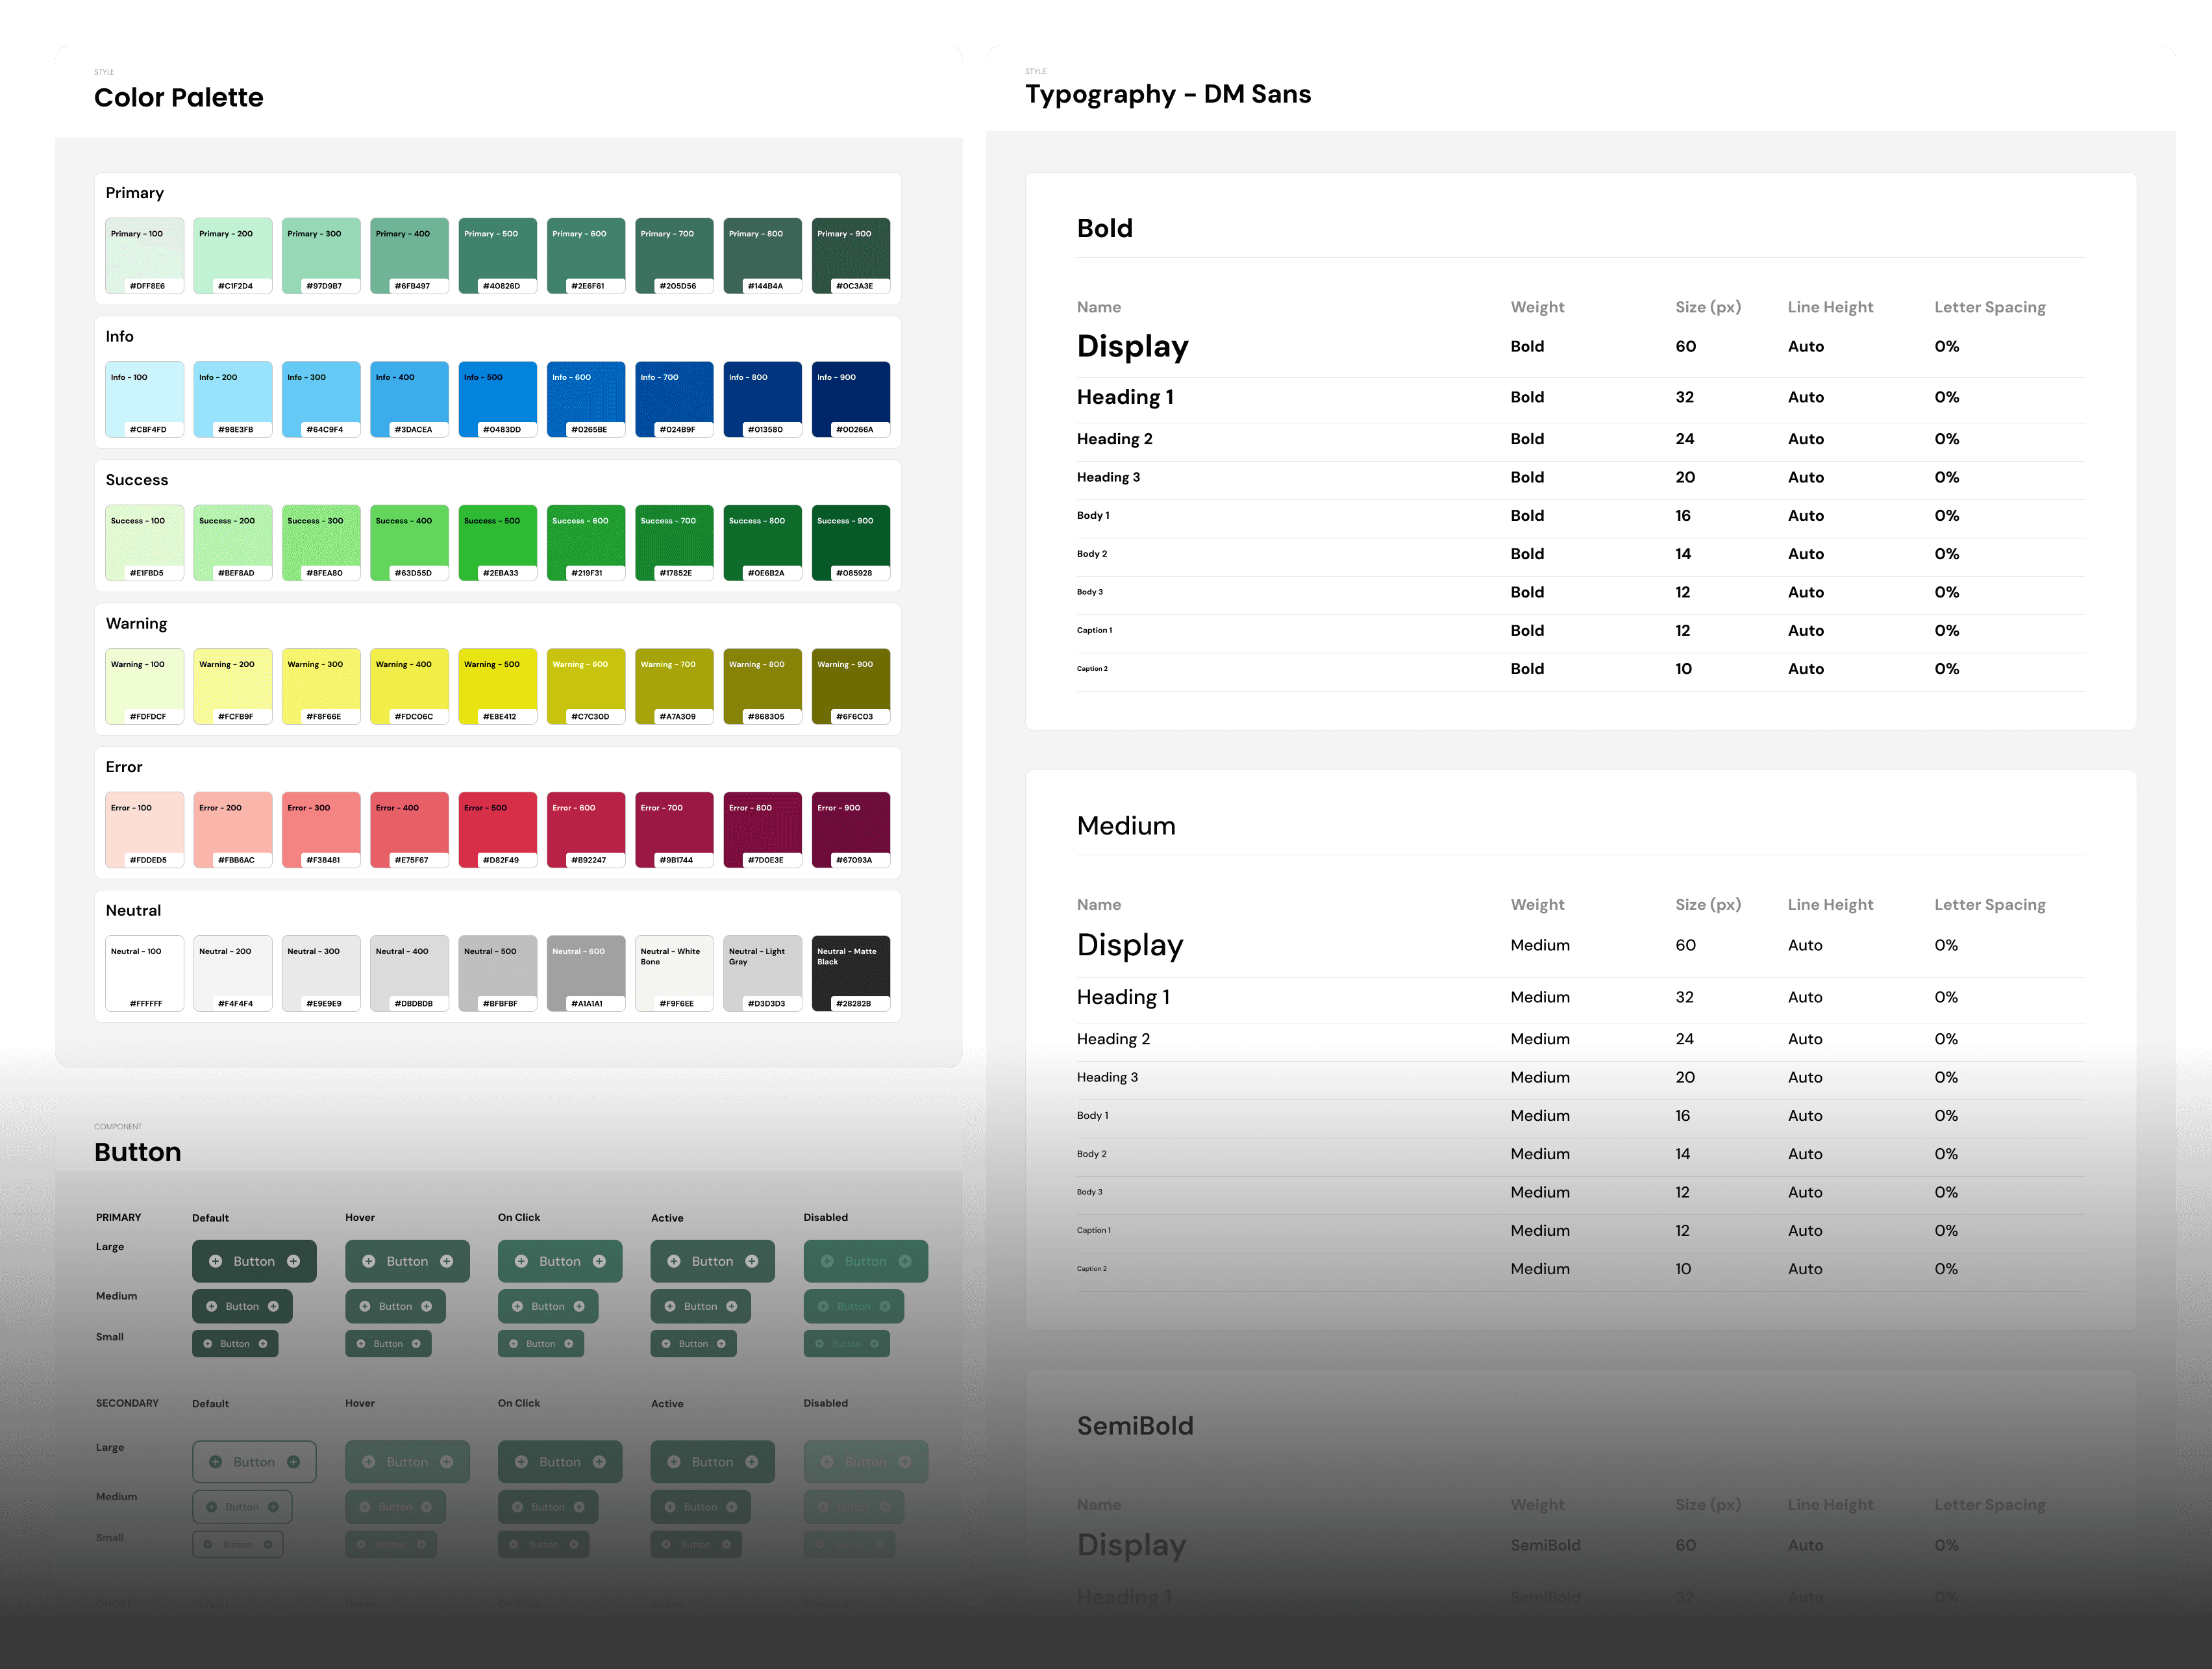This screenshot has width=2212, height=1669.
Task: Click the Neutral - Matte Black swatch
Action: point(850,973)
